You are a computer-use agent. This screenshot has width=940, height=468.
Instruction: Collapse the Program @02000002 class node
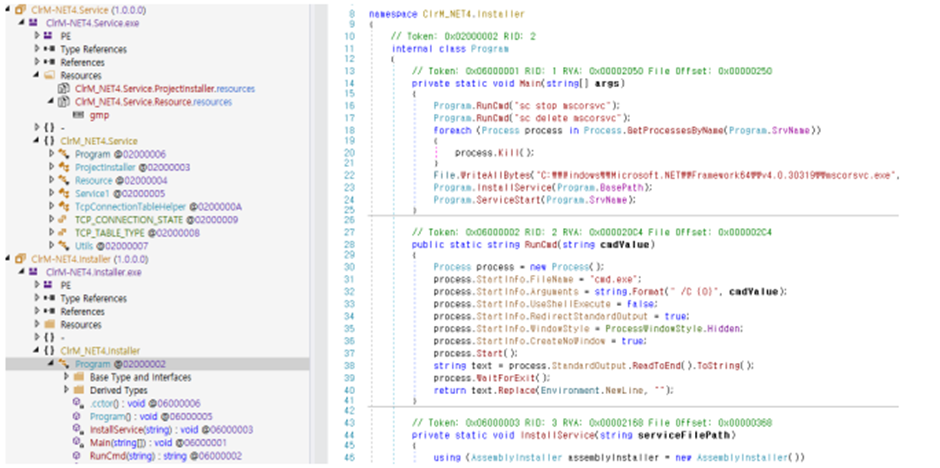coord(51,363)
